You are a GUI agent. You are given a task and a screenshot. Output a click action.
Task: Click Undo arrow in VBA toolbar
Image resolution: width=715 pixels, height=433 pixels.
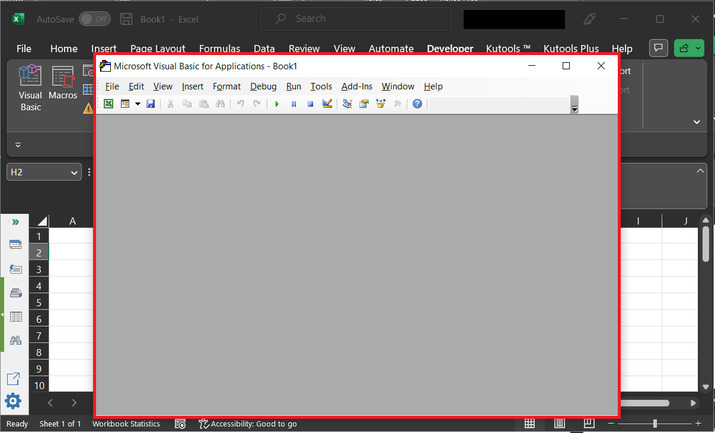click(x=240, y=104)
